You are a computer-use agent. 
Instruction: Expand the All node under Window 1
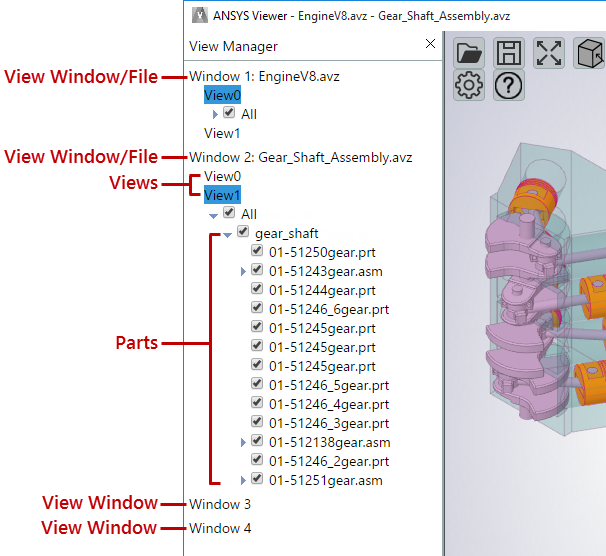215,114
